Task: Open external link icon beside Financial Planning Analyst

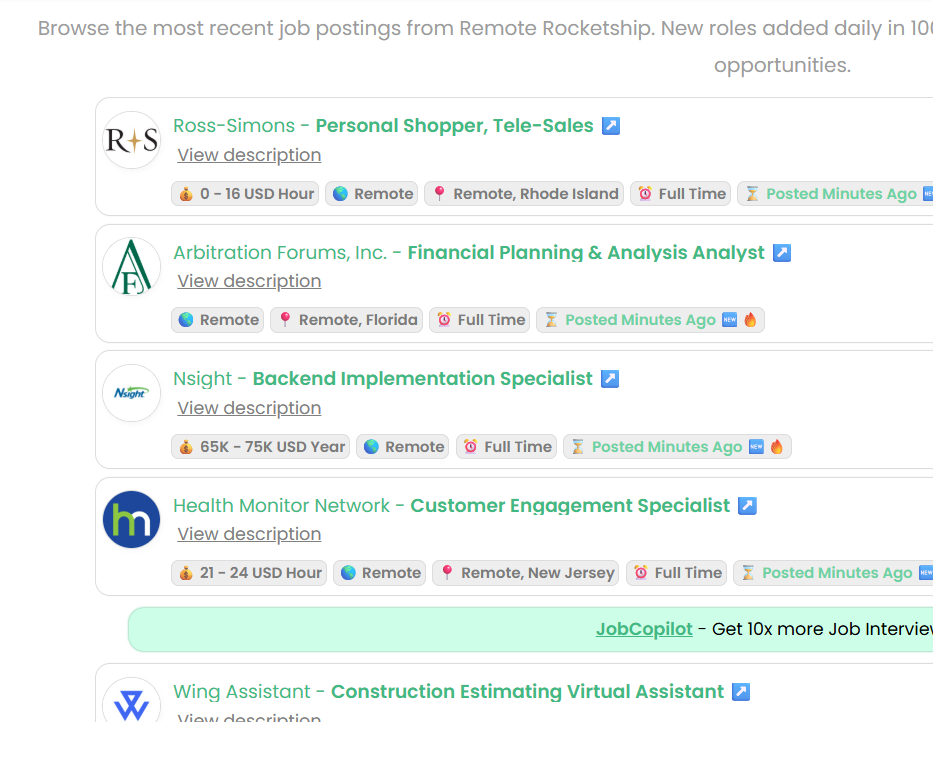Action: (x=781, y=252)
